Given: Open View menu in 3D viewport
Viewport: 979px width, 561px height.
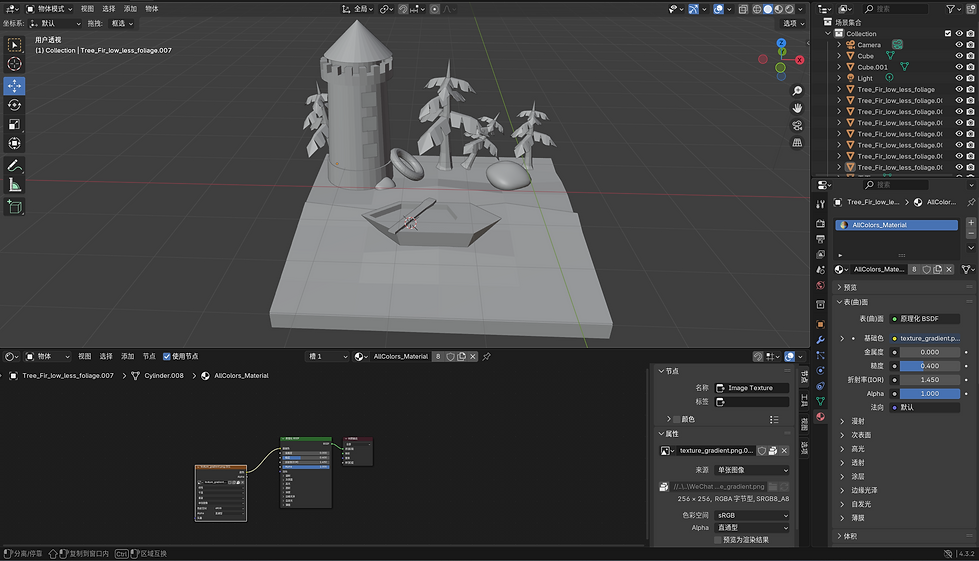Looking at the screenshot, I should coord(87,9).
